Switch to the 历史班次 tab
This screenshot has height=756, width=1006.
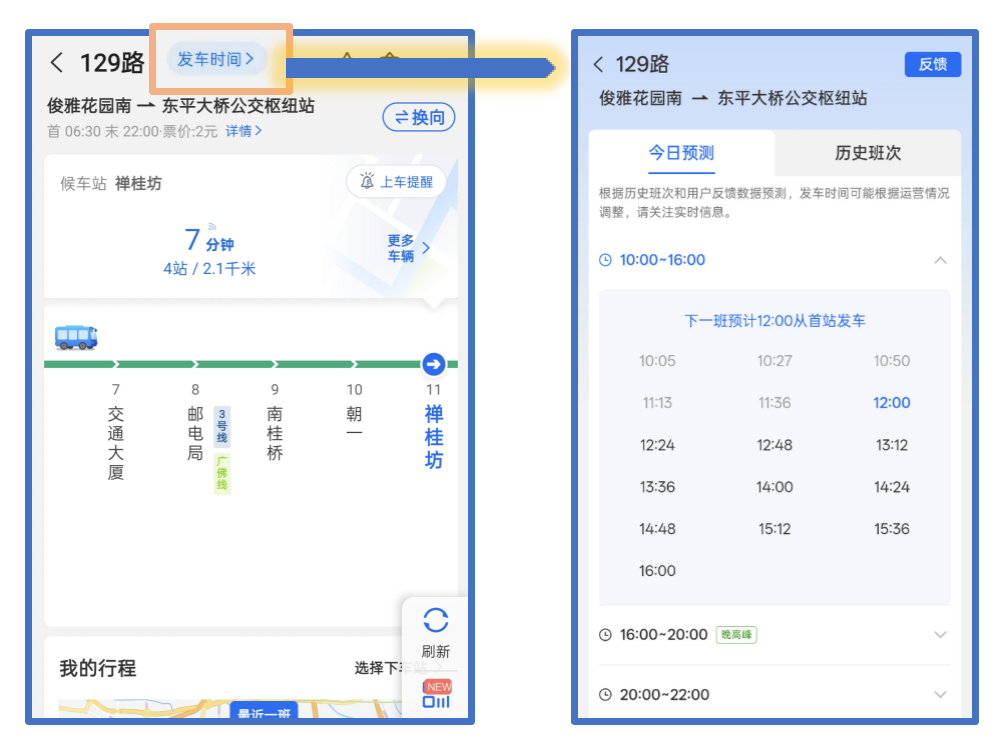pos(867,153)
